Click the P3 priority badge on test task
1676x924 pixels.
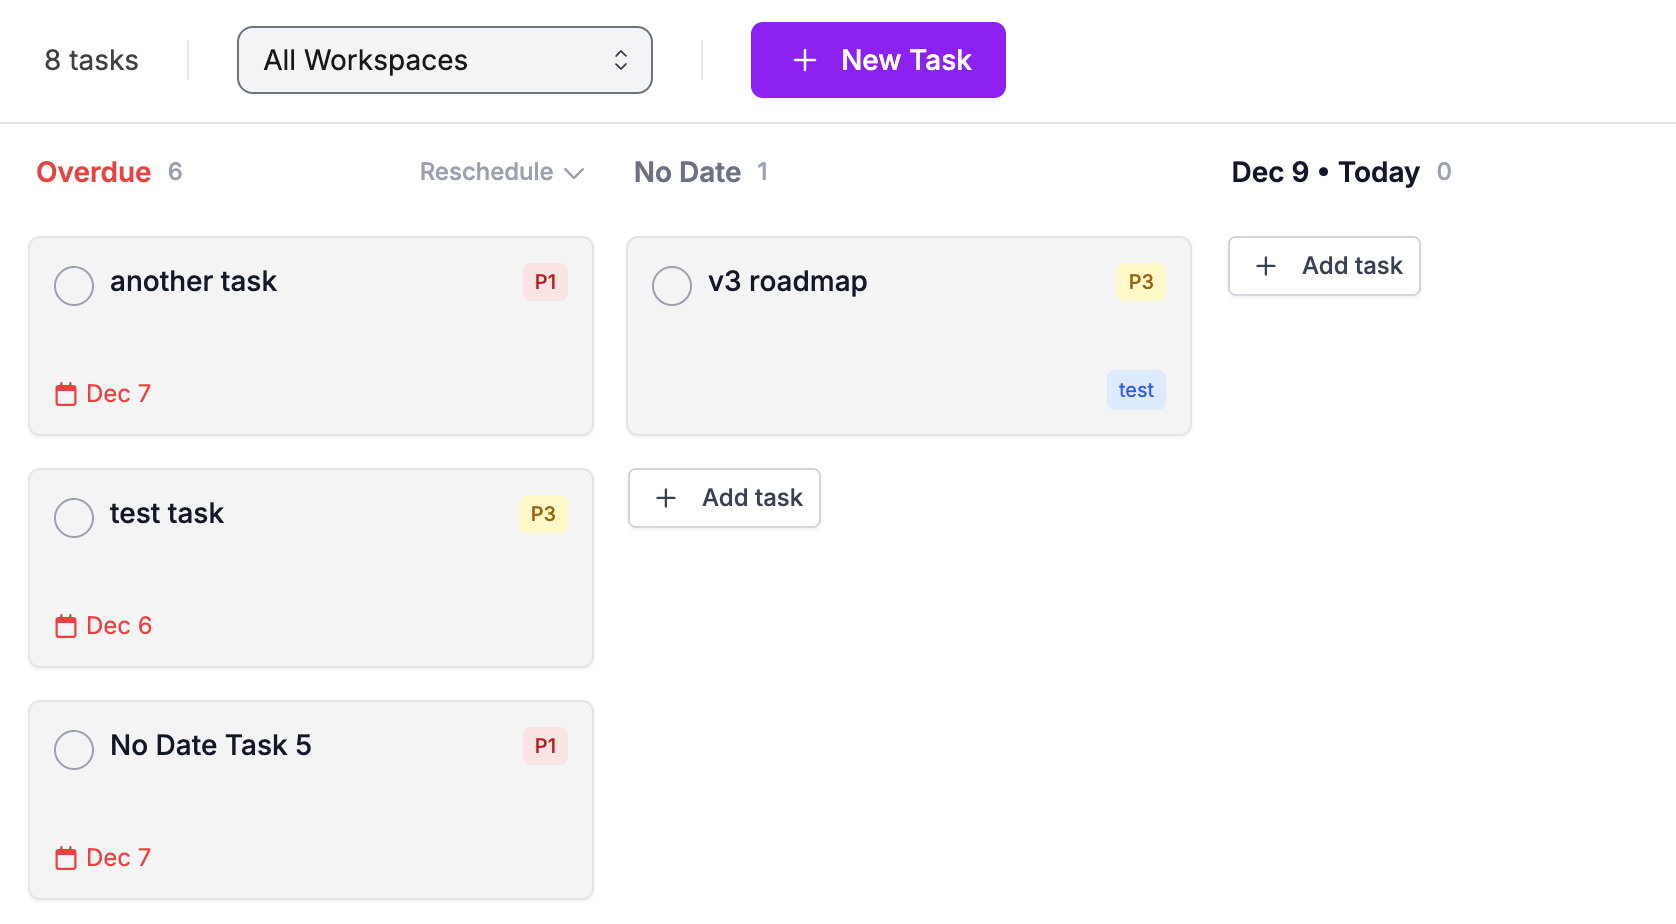pos(543,514)
